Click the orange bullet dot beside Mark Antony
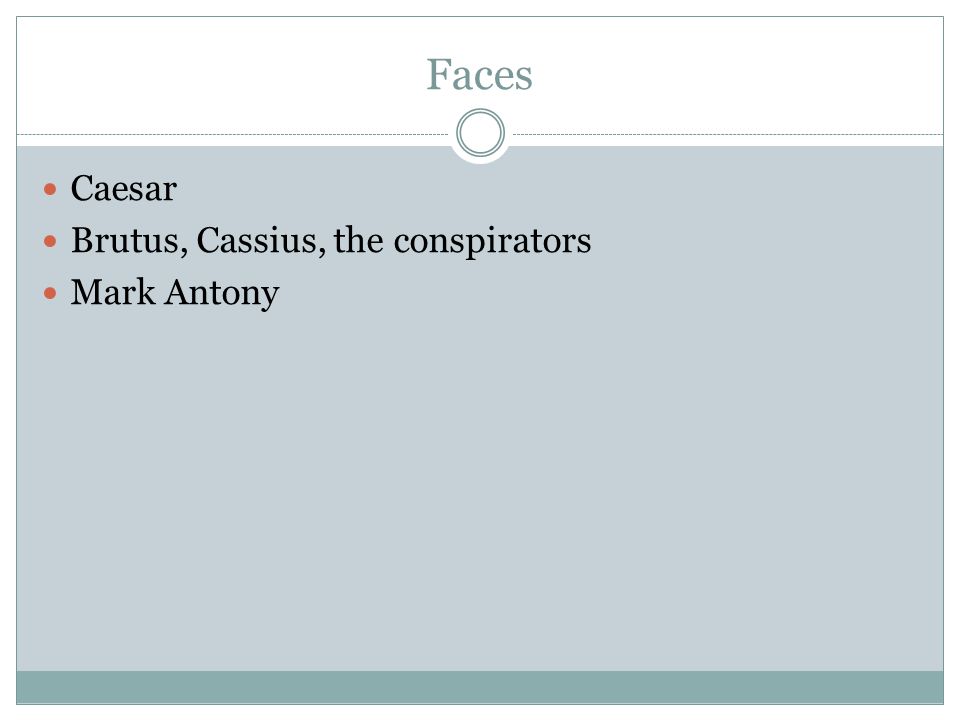Screen dimensions: 960x720 tap(50, 293)
